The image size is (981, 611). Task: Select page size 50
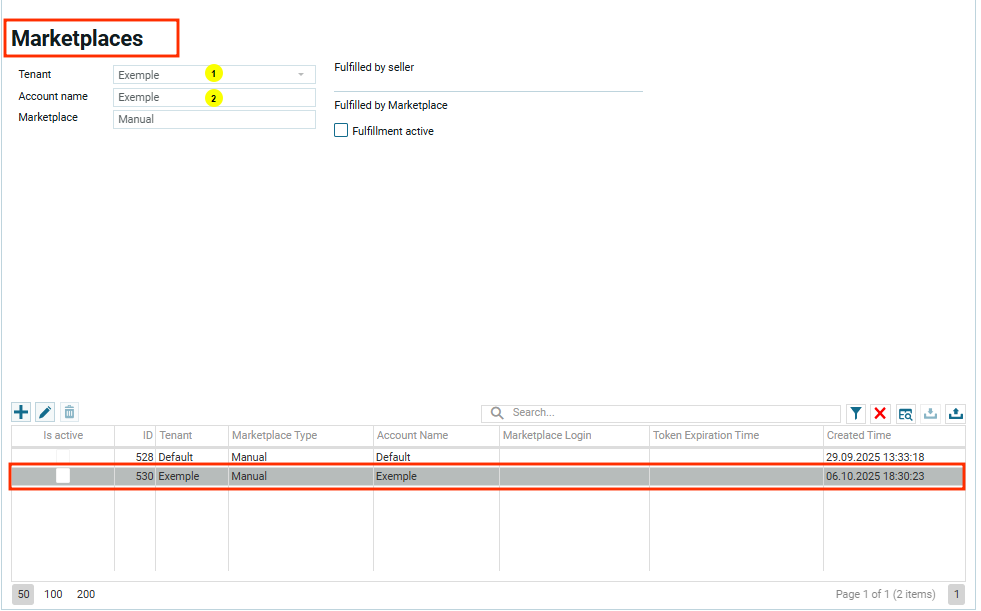pos(23,594)
